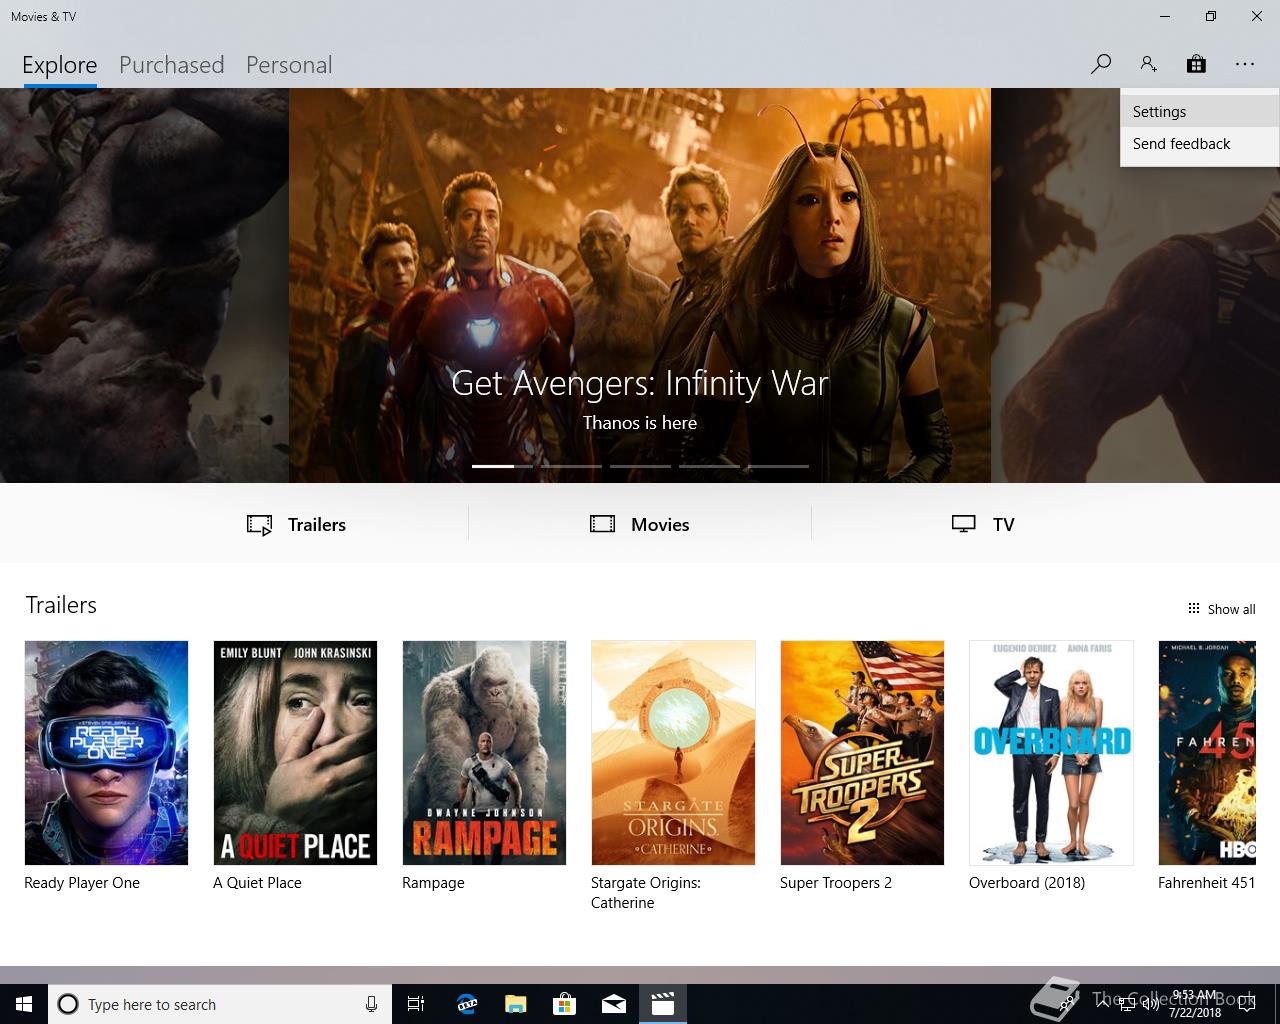This screenshot has height=1024, width=1280.
Task: Click the Movies & TV taskbar icon
Action: (x=662, y=1004)
